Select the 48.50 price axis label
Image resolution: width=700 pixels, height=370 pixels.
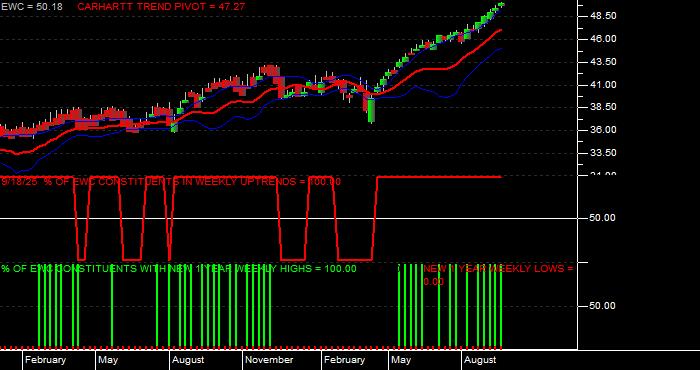[x=603, y=16]
